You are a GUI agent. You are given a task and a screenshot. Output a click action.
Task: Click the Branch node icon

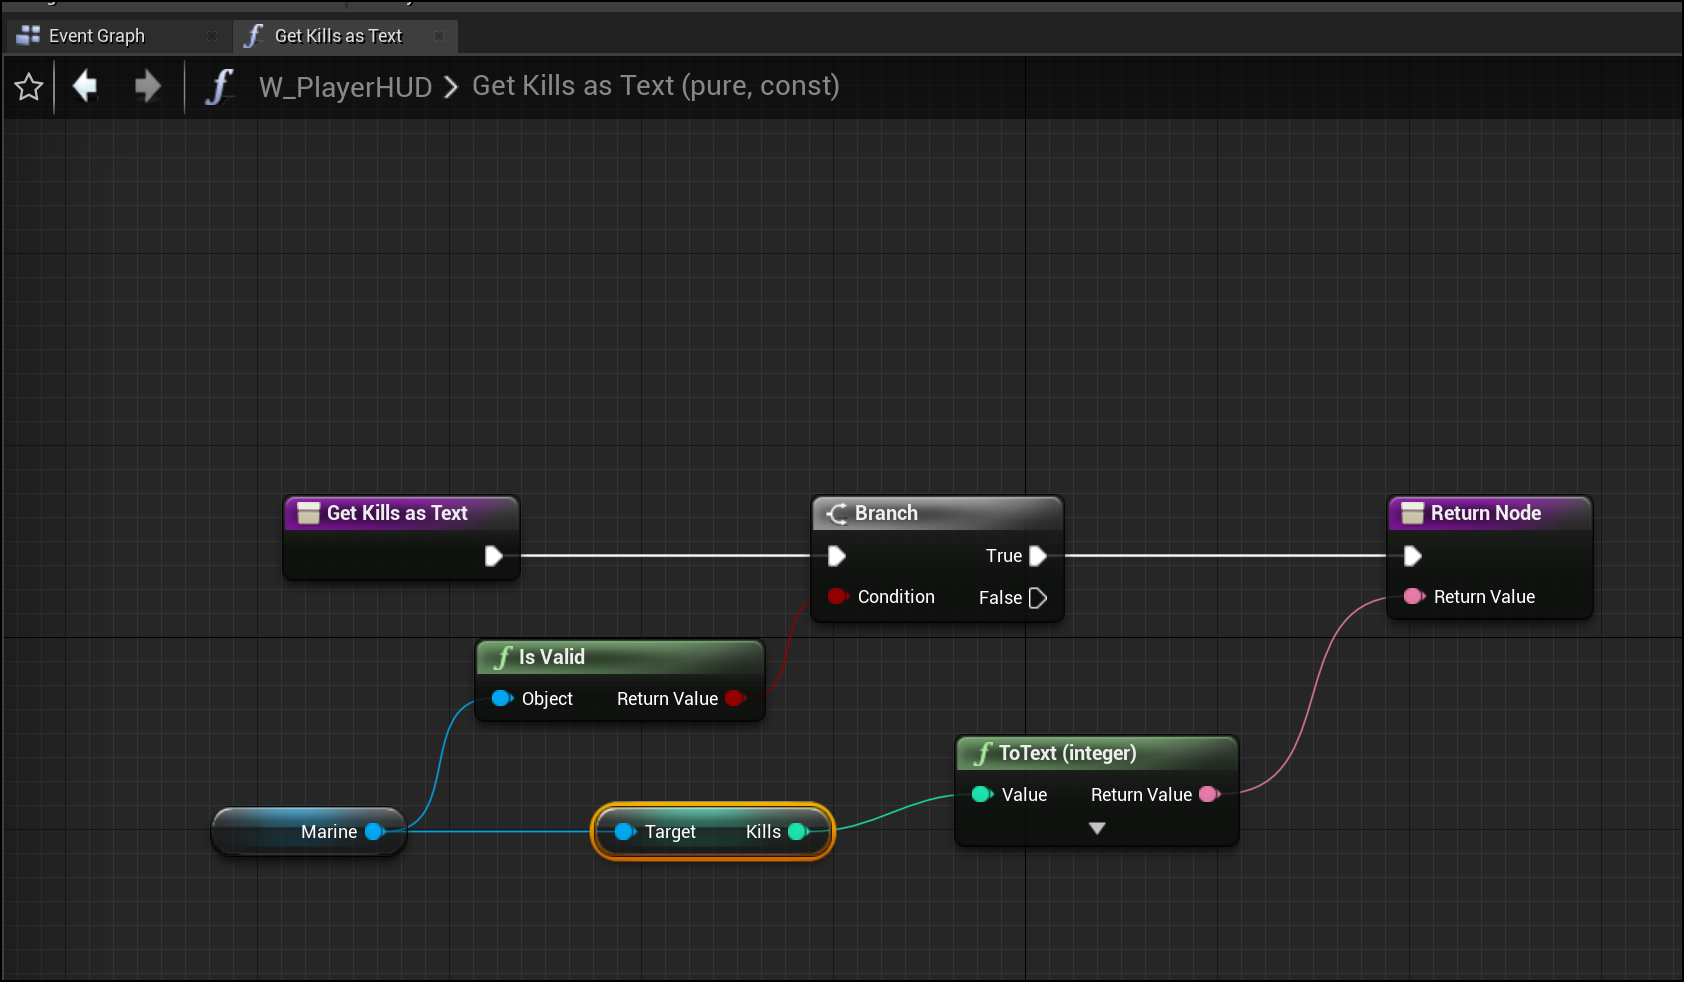coord(837,513)
